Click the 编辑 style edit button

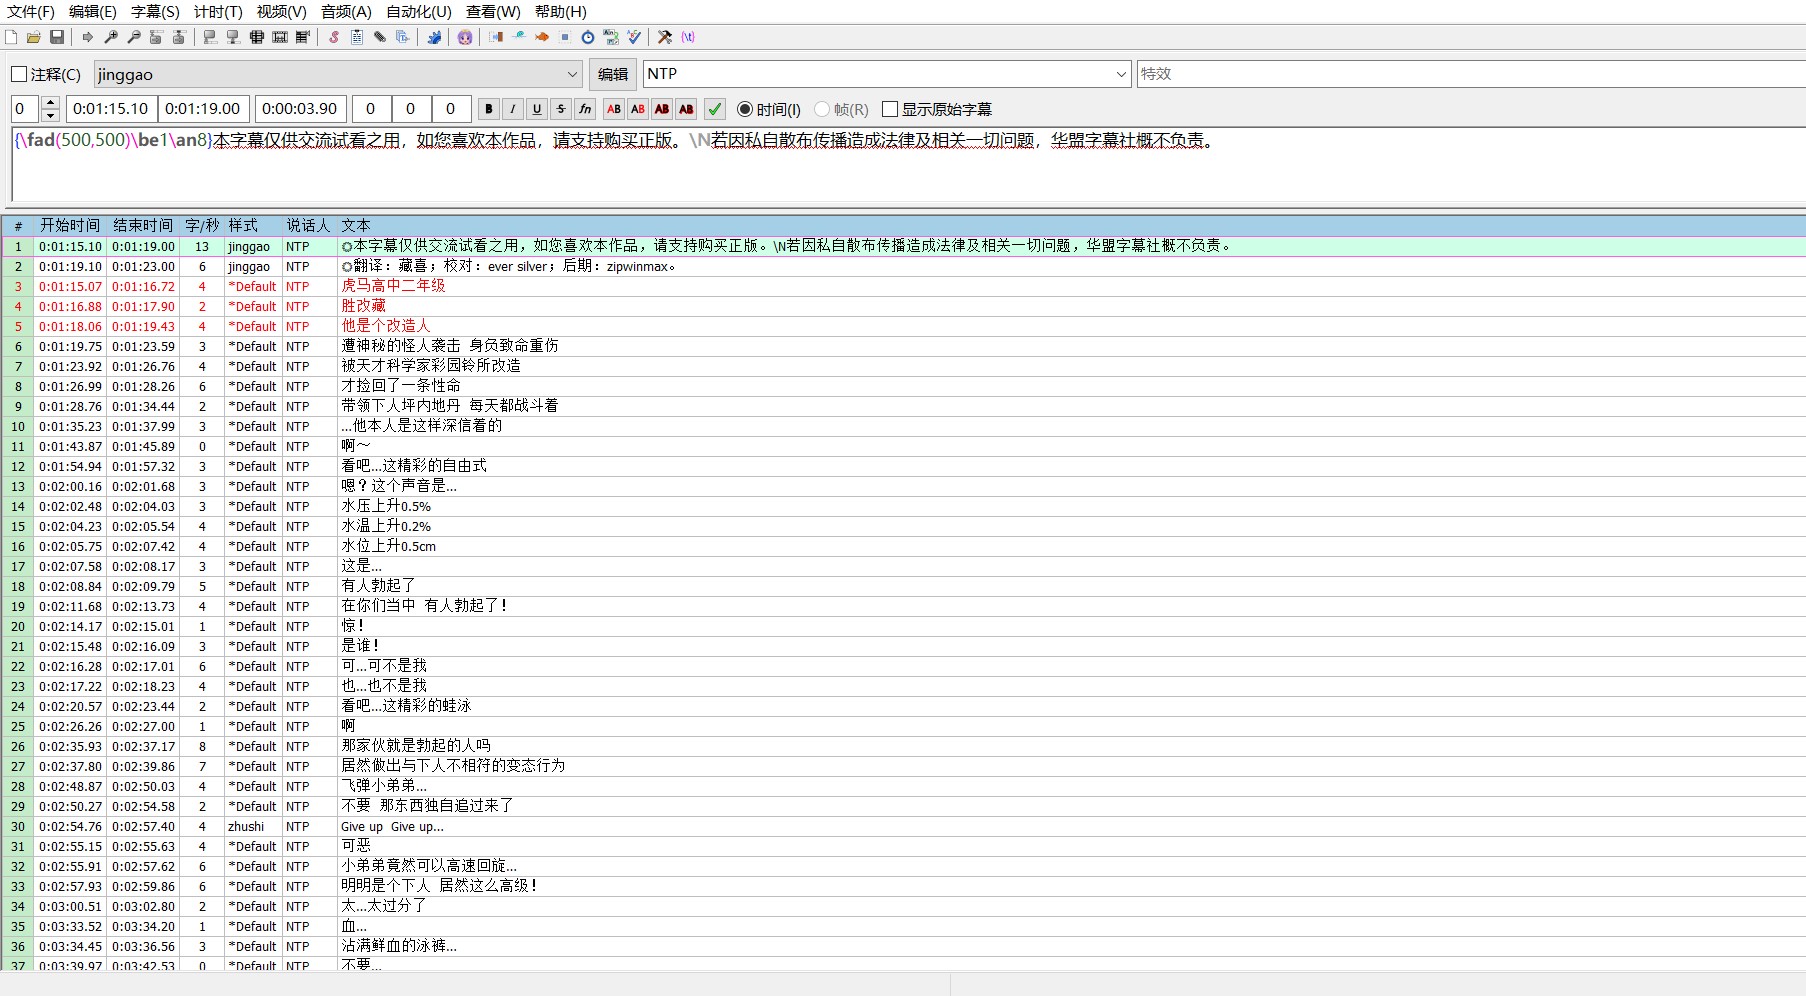613,74
